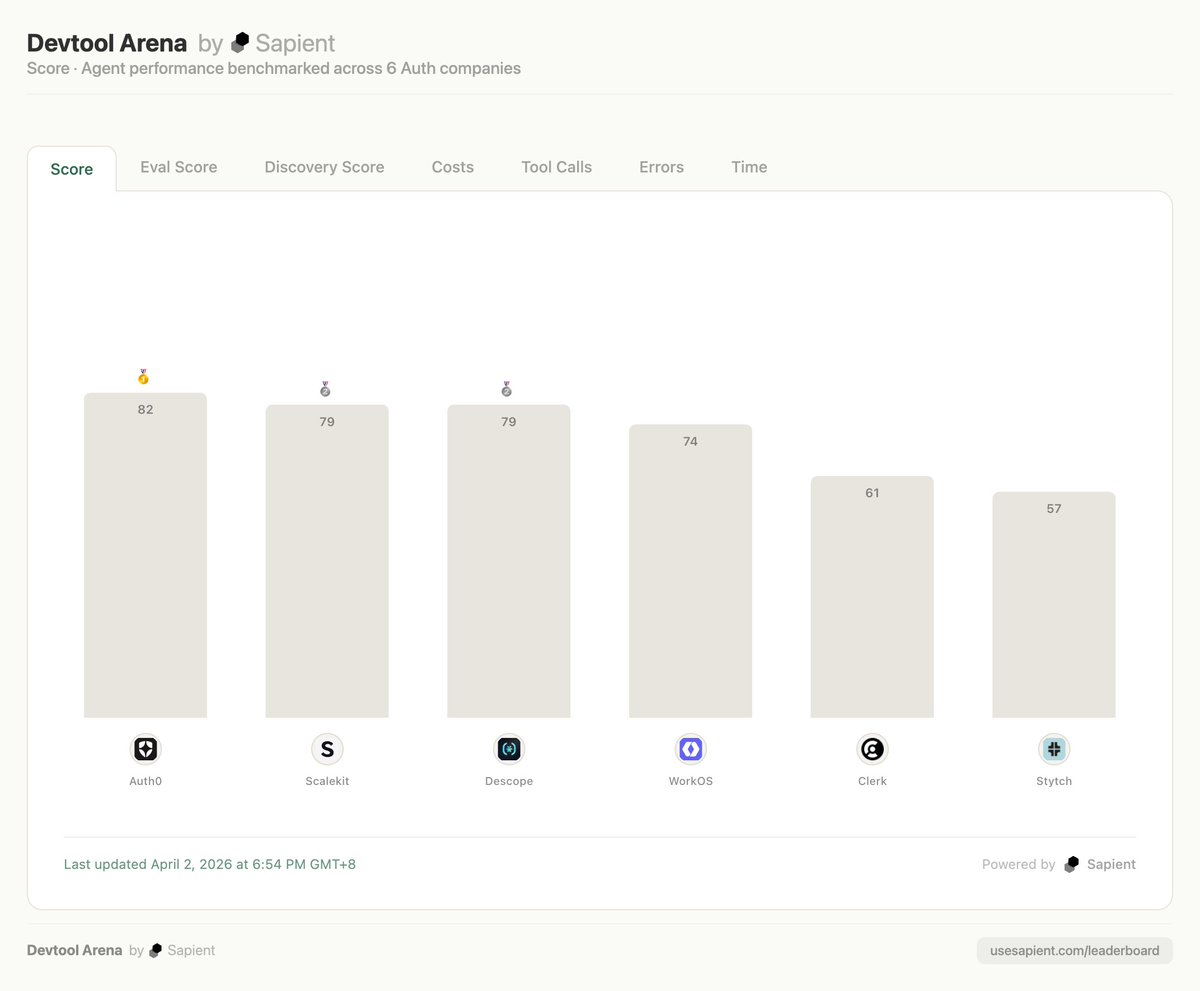The width and height of the screenshot is (1200, 991).
Task: Click the Clerk label under the chart
Action: [x=872, y=781]
